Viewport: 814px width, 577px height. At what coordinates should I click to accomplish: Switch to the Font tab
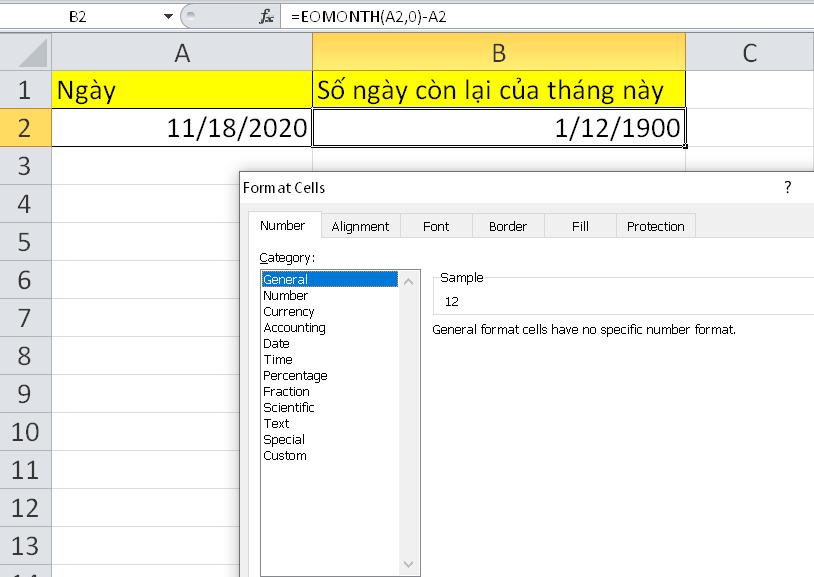click(436, 226)
